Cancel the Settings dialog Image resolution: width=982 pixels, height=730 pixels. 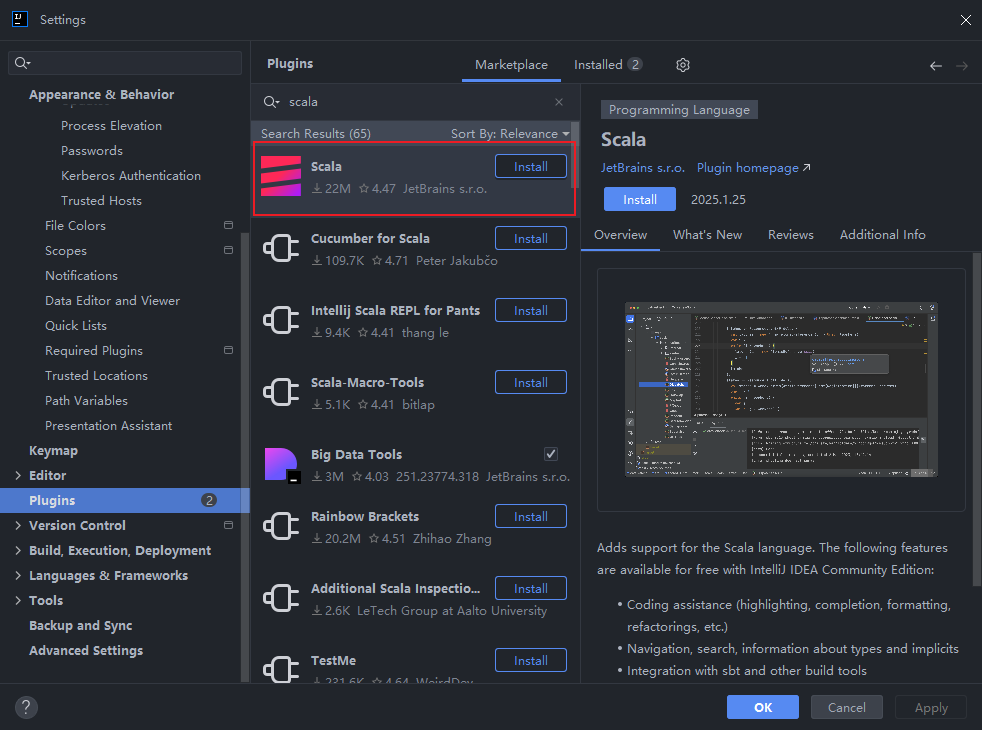846,707
